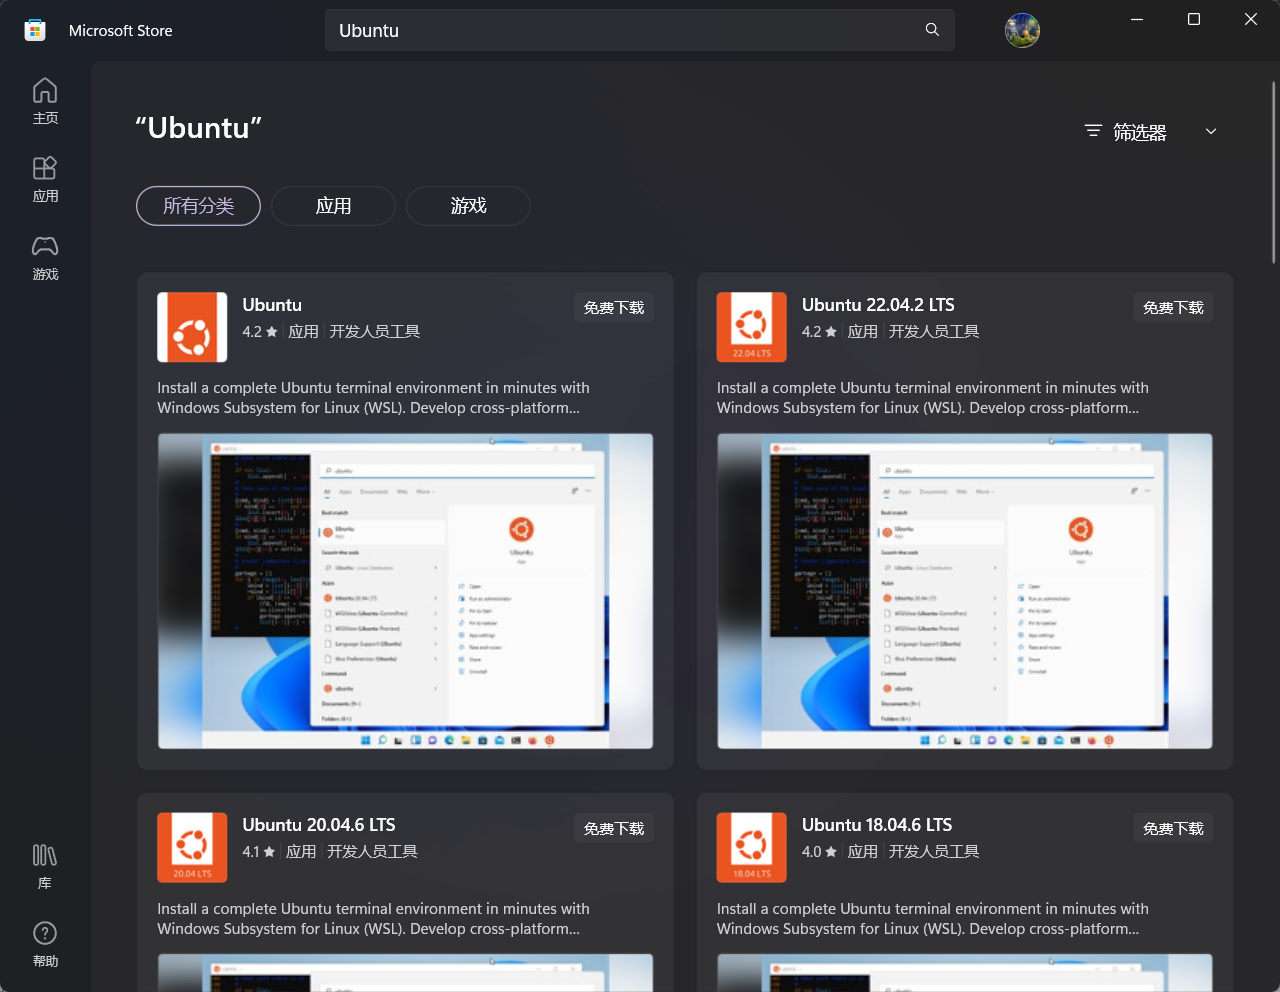This screenshot has width=1280, height=992.
Task: Click the Ubuntu 20.04 LTS app icon
Action: (x=192, y=847)
